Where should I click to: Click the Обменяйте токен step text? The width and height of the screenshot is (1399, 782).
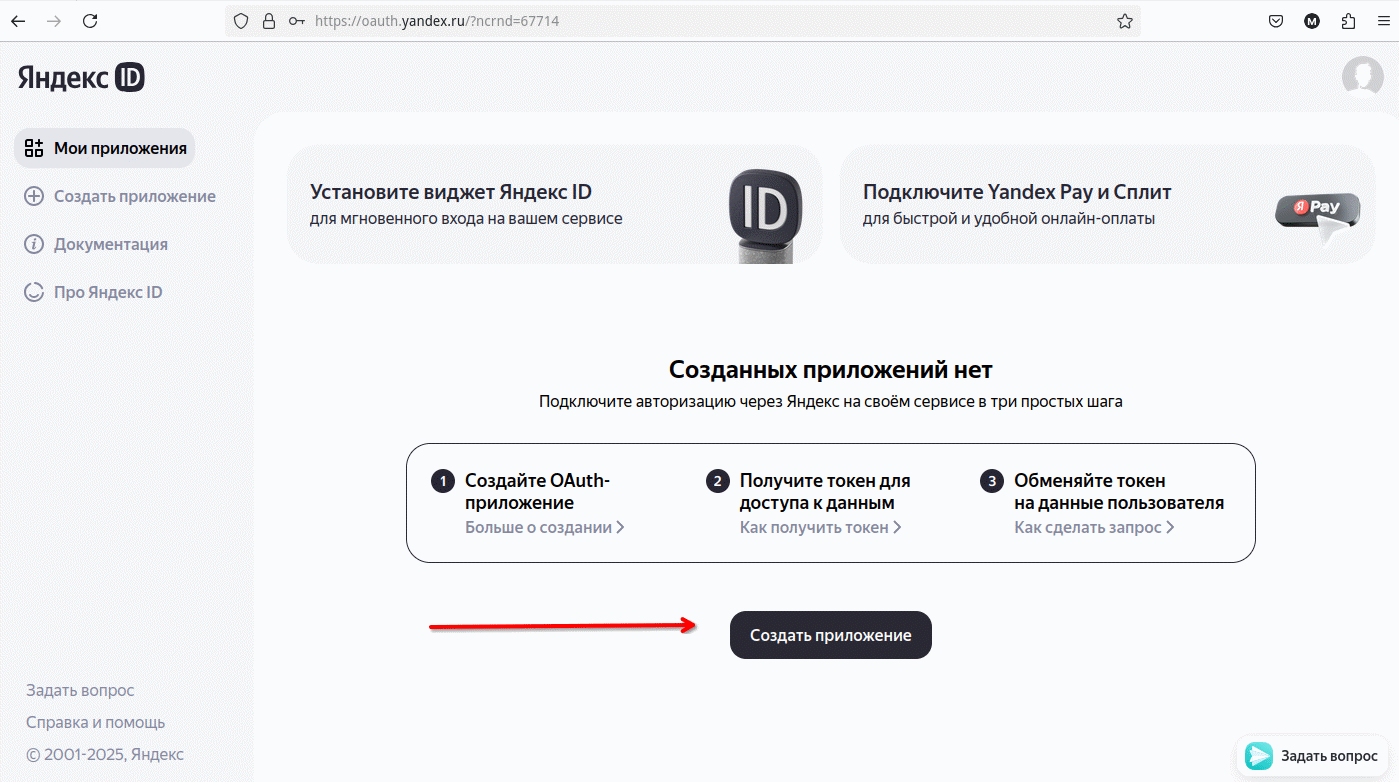(x=1119, y=492)
